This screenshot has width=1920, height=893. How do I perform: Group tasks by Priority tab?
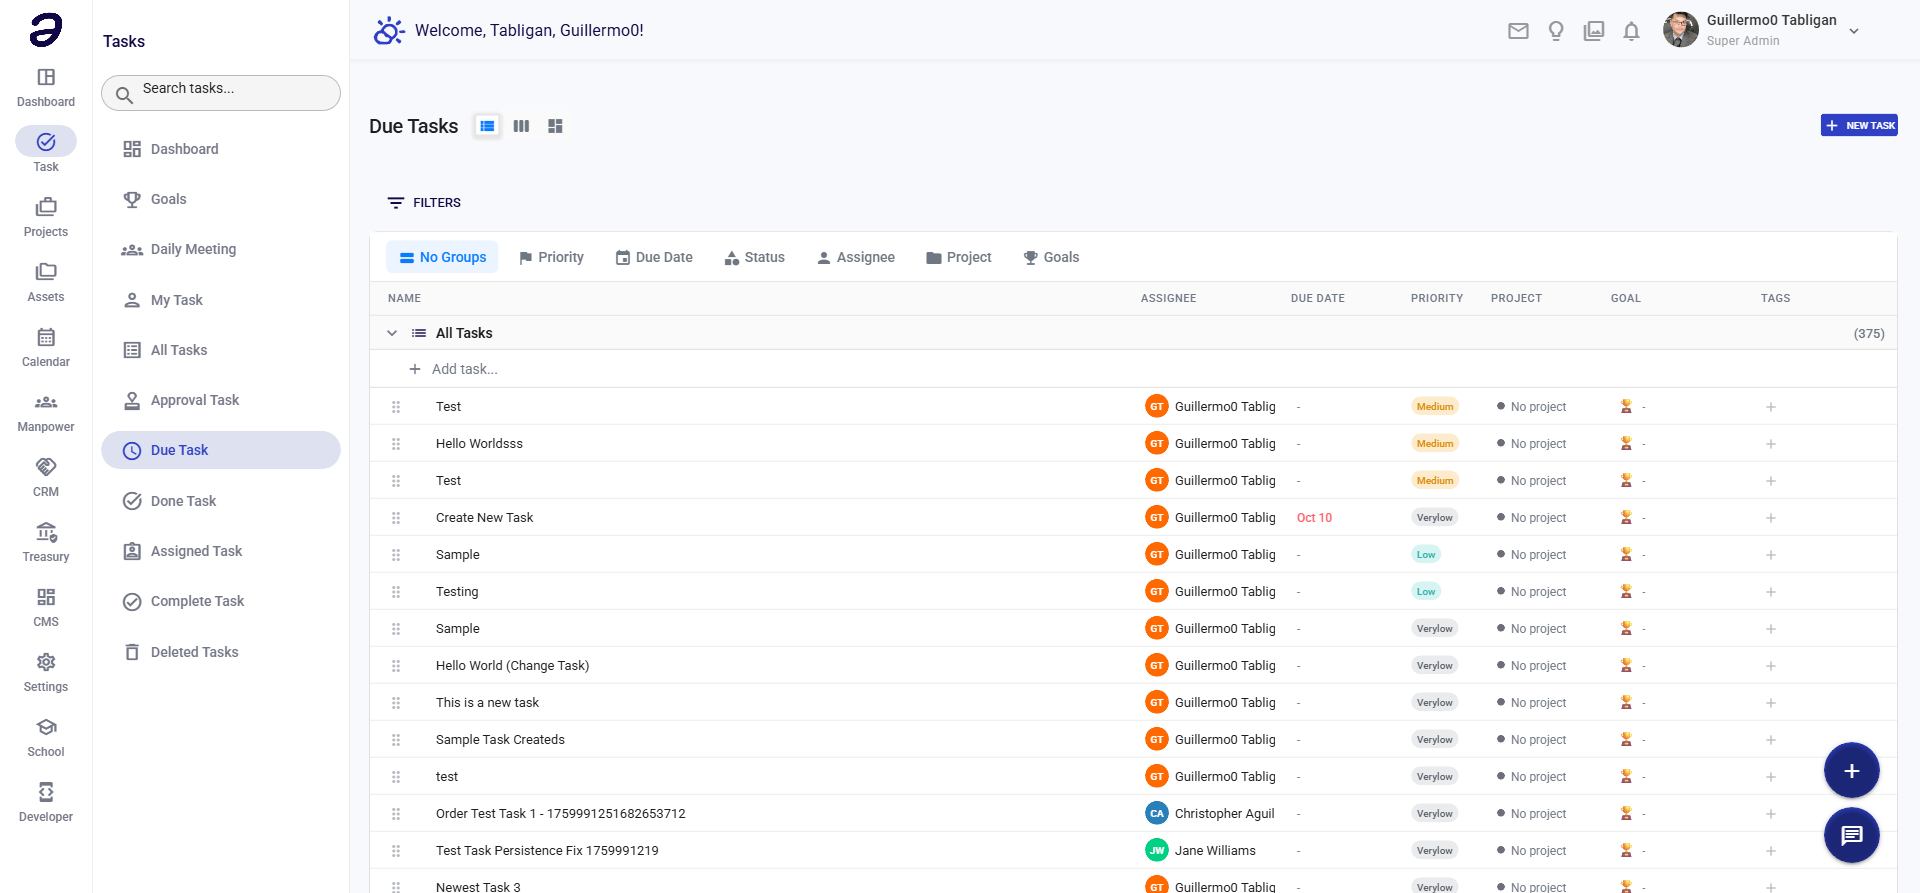[x=551, y=257]
